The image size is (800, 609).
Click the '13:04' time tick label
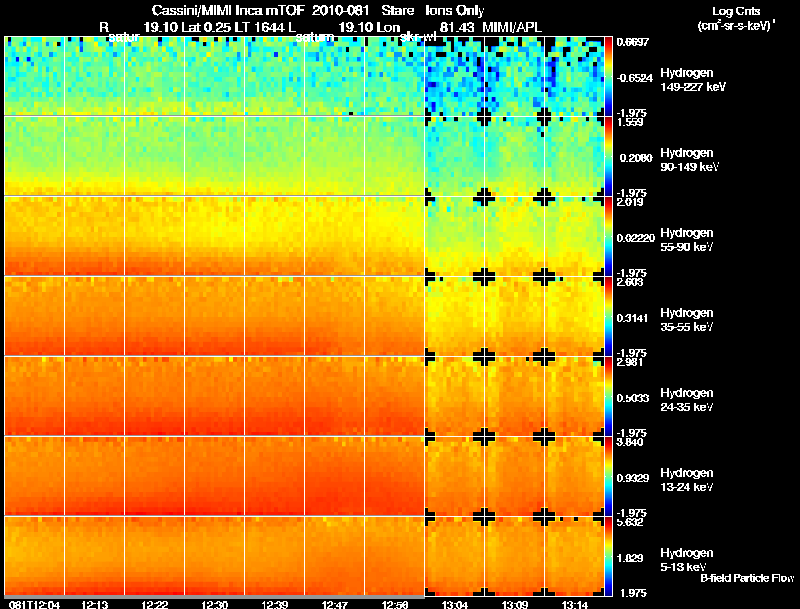455,604
